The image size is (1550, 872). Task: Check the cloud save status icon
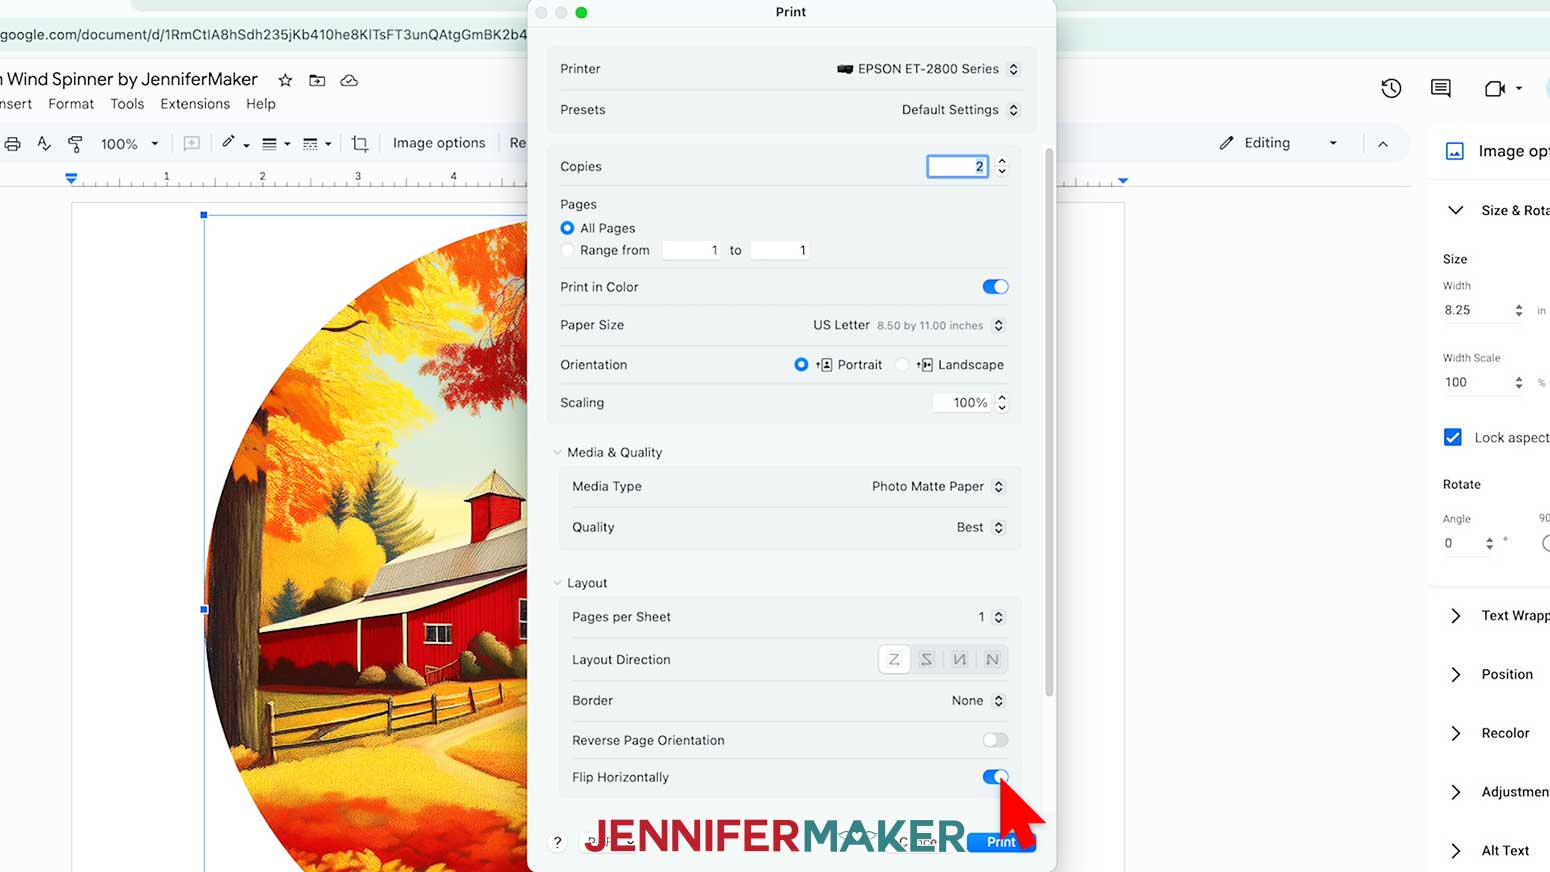click(x=349, y=80)
